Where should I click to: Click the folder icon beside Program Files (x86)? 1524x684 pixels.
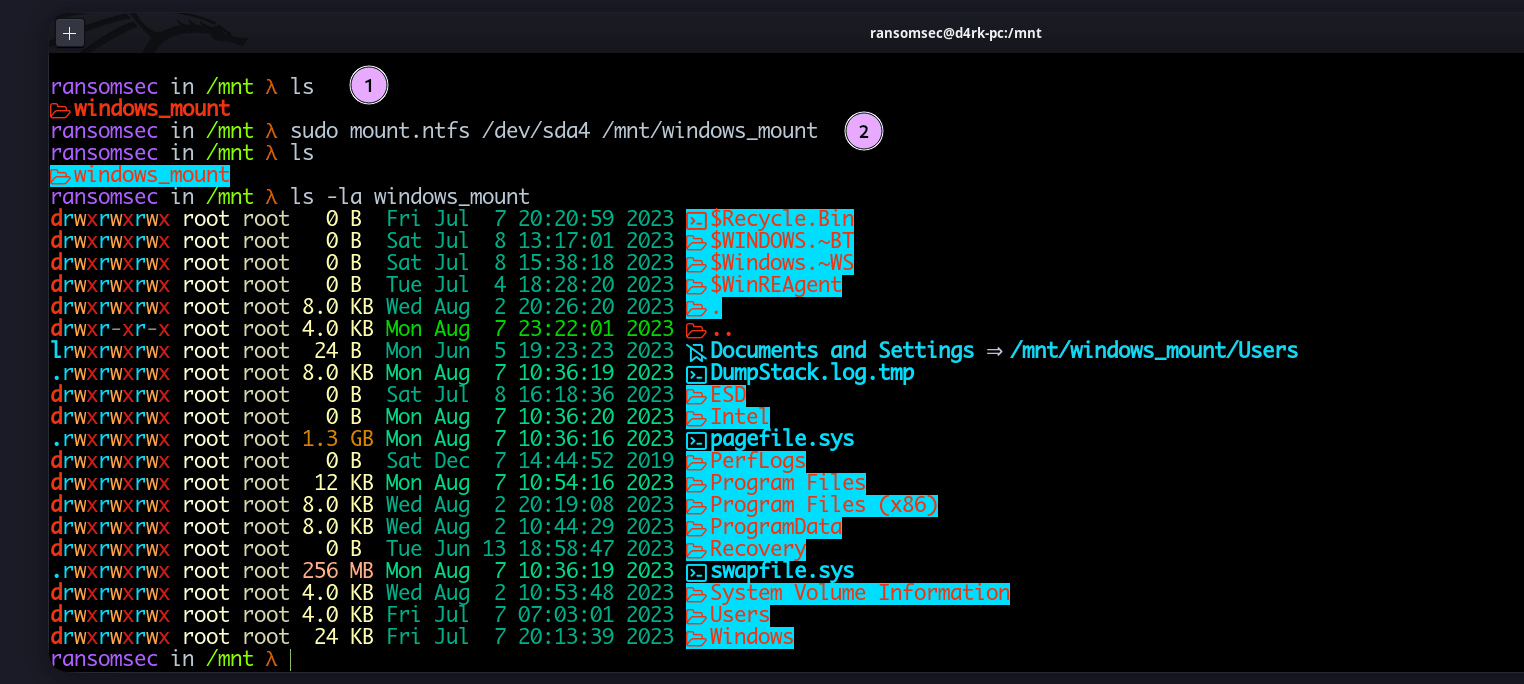[x=696, y=504]
